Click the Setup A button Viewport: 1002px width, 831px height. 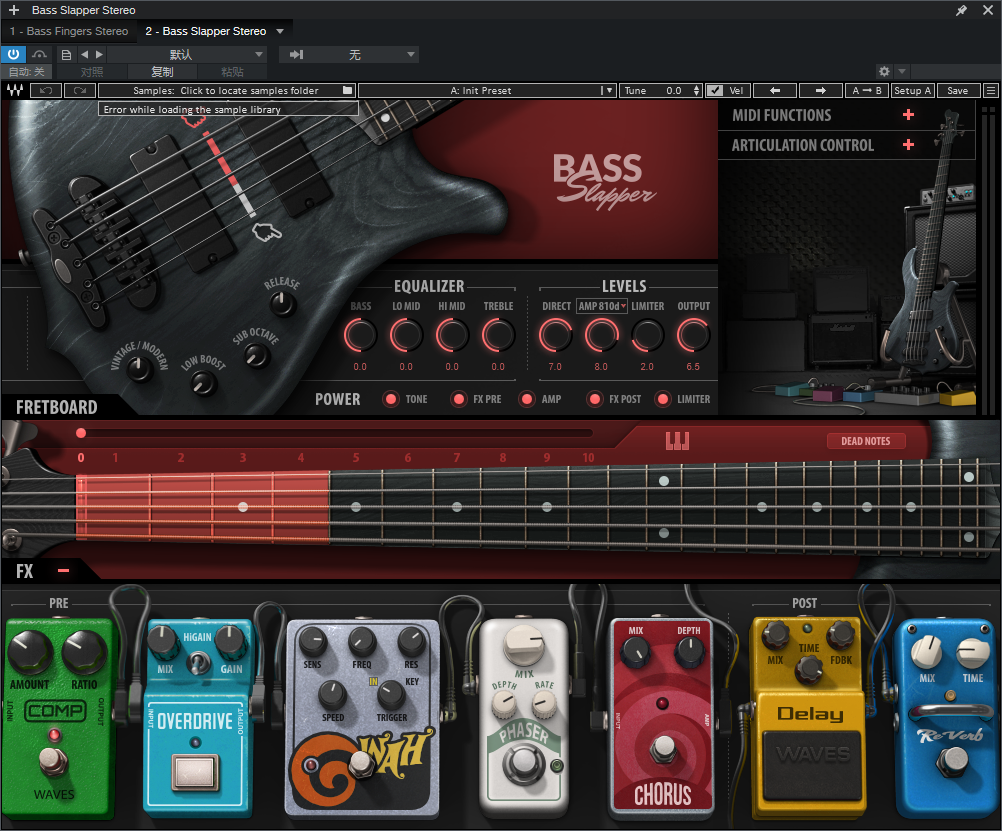tap(913, 90)
